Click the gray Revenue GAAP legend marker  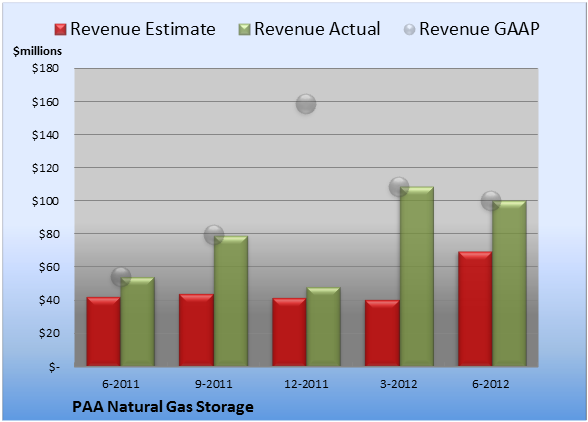click(410, 30)
